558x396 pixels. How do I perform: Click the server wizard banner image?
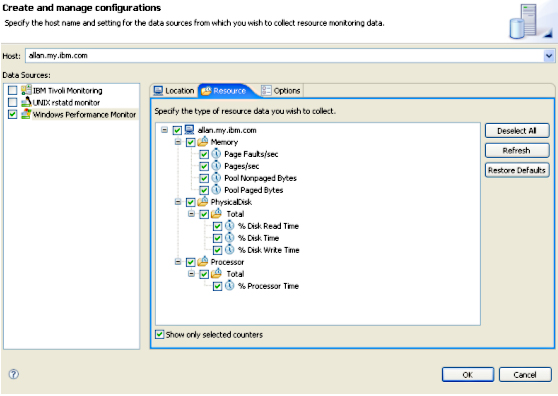(x=530, y=21)
